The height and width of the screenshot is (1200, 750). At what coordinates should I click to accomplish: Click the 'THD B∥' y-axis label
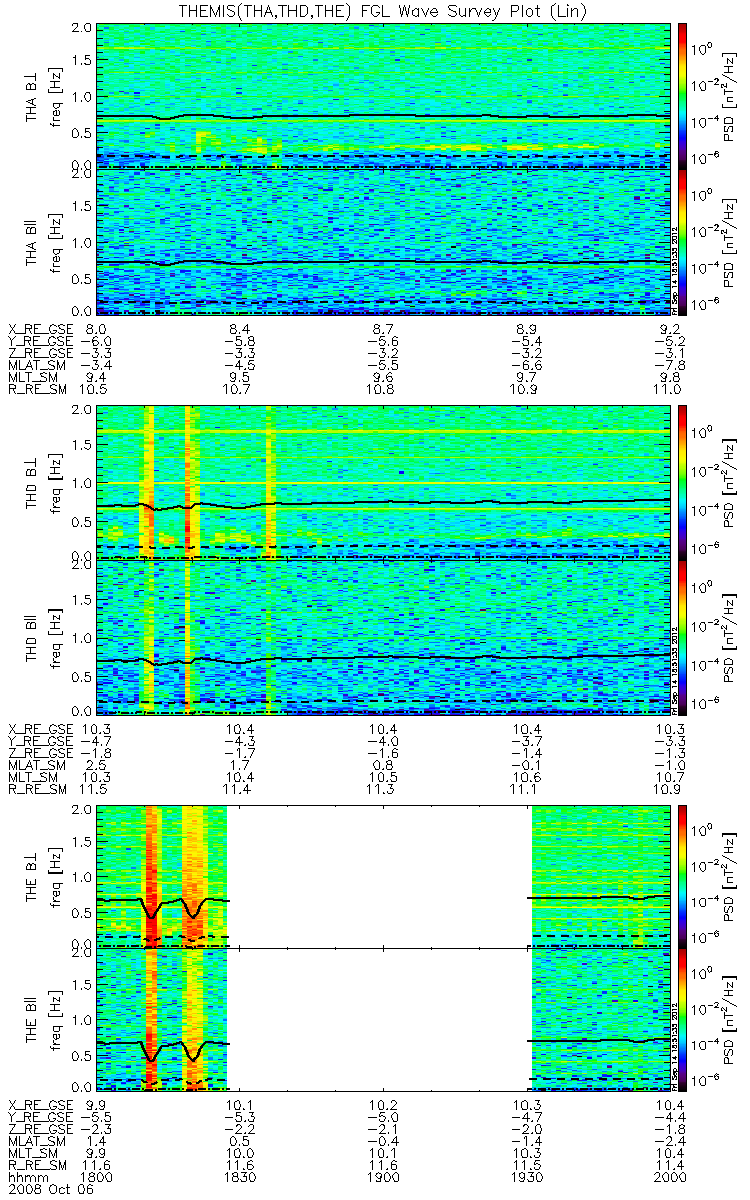pyautogui.click(x=31, y=636)
